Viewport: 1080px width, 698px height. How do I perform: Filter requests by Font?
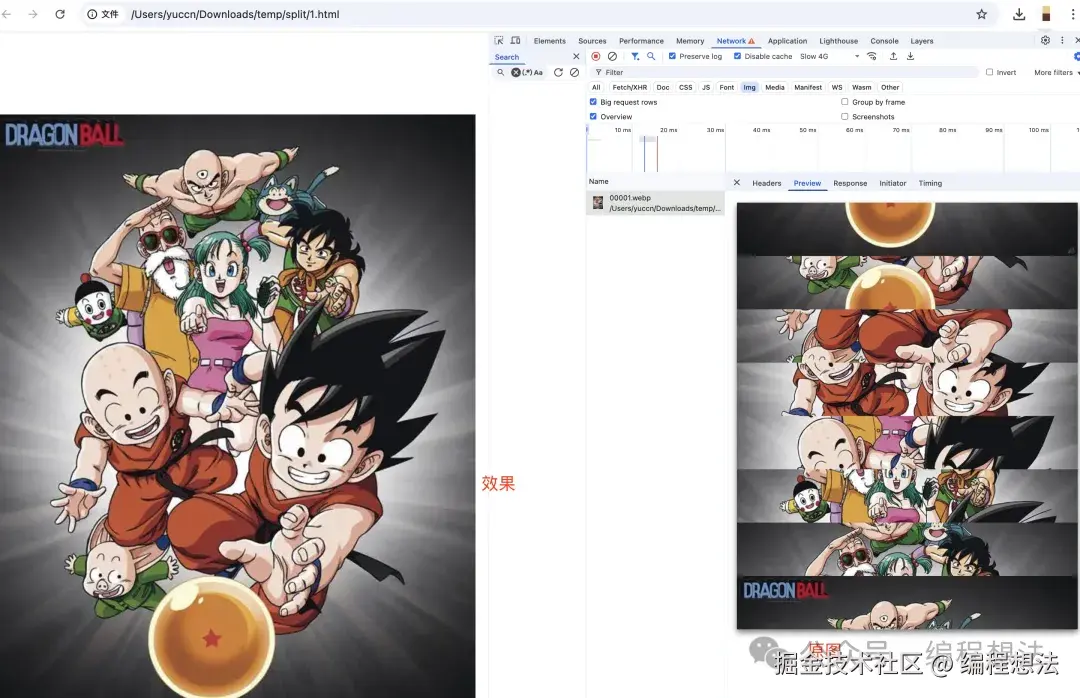pyautogui.click(x=727, y=88)
